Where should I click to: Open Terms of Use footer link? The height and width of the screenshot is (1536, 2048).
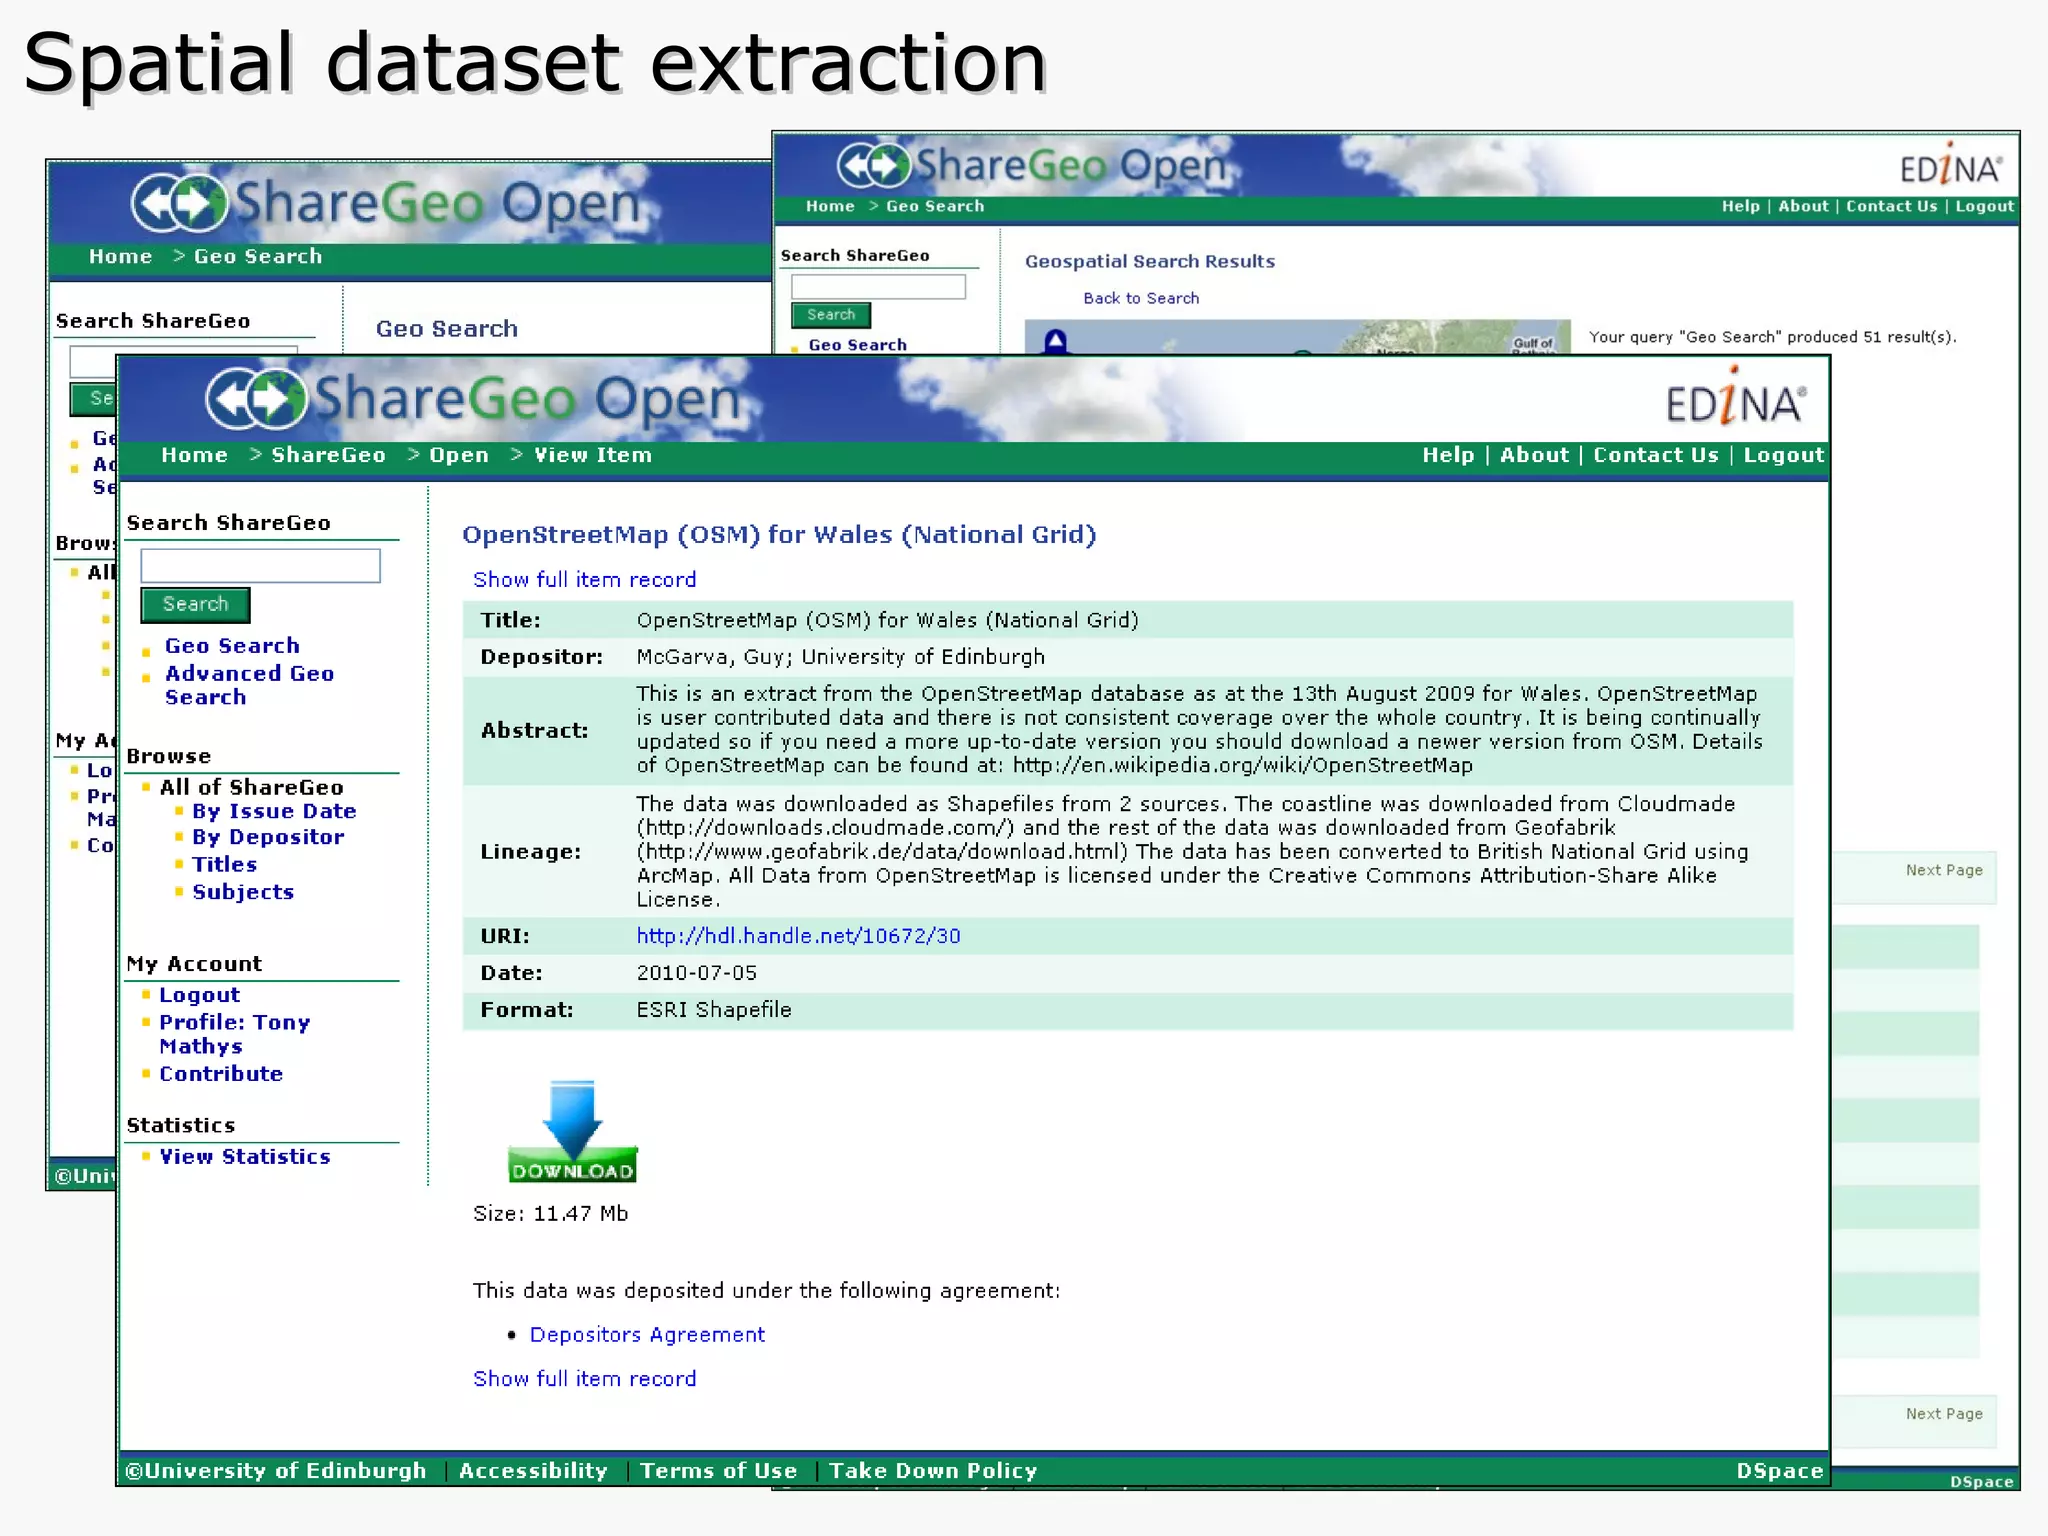(x=718, y=1471)
